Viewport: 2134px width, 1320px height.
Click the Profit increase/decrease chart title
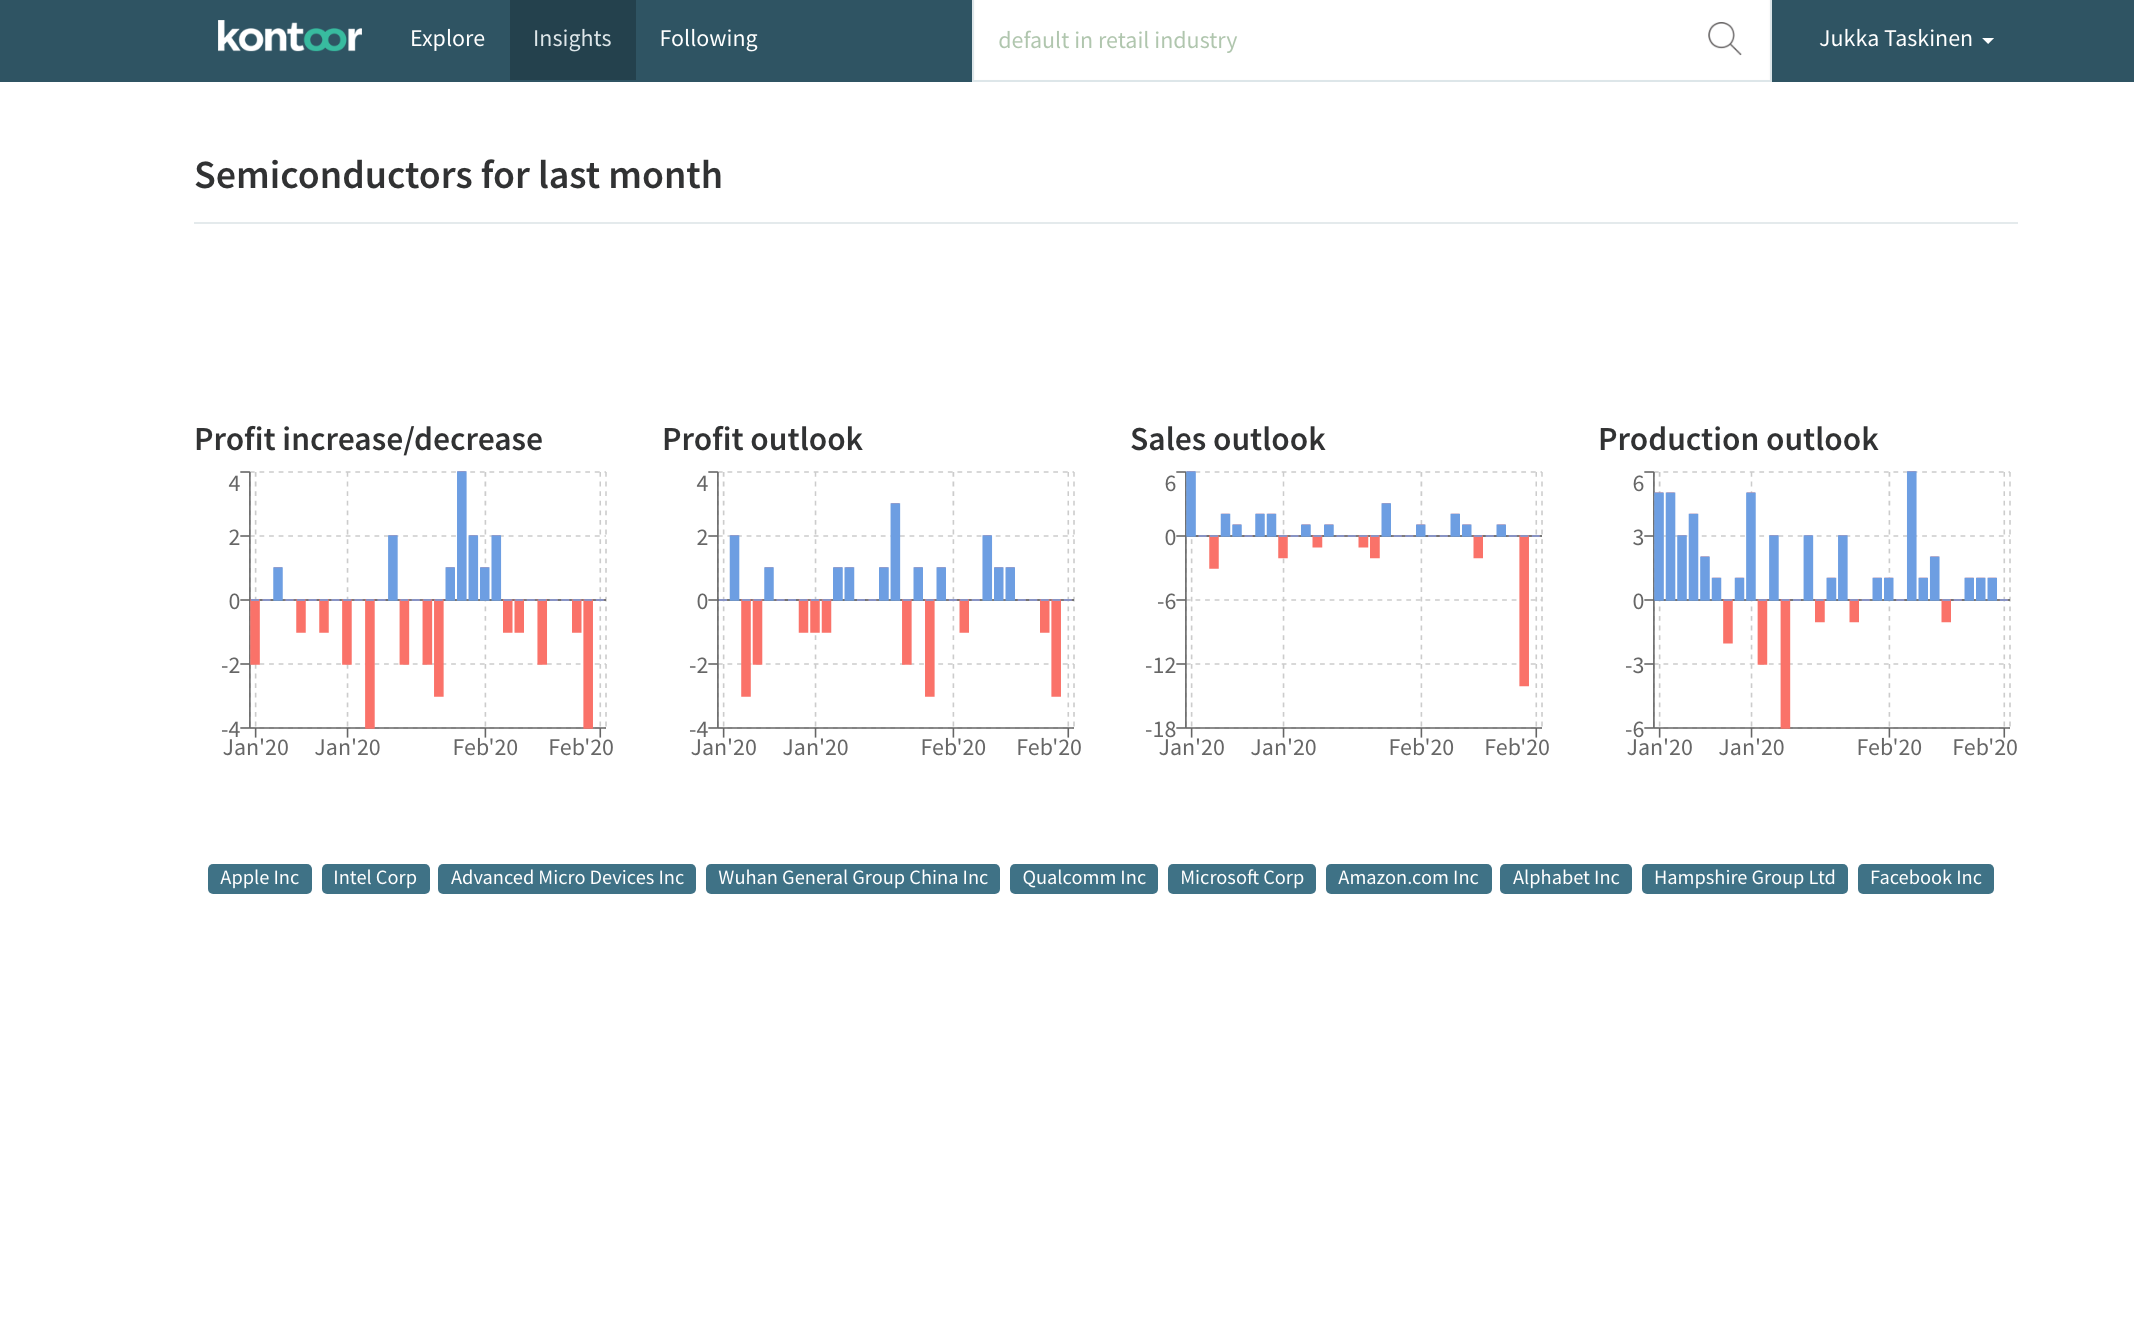point(368,439)
